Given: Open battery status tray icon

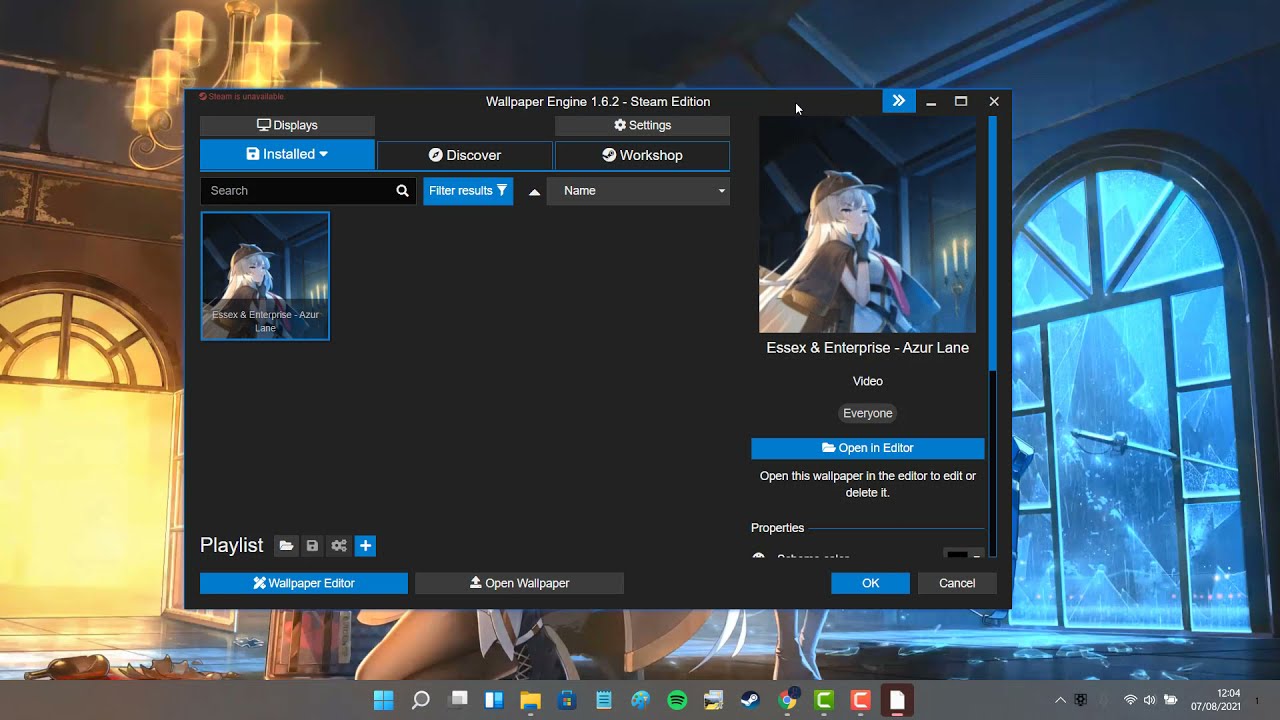Looking at the screenshot, I should point(1170,700).
